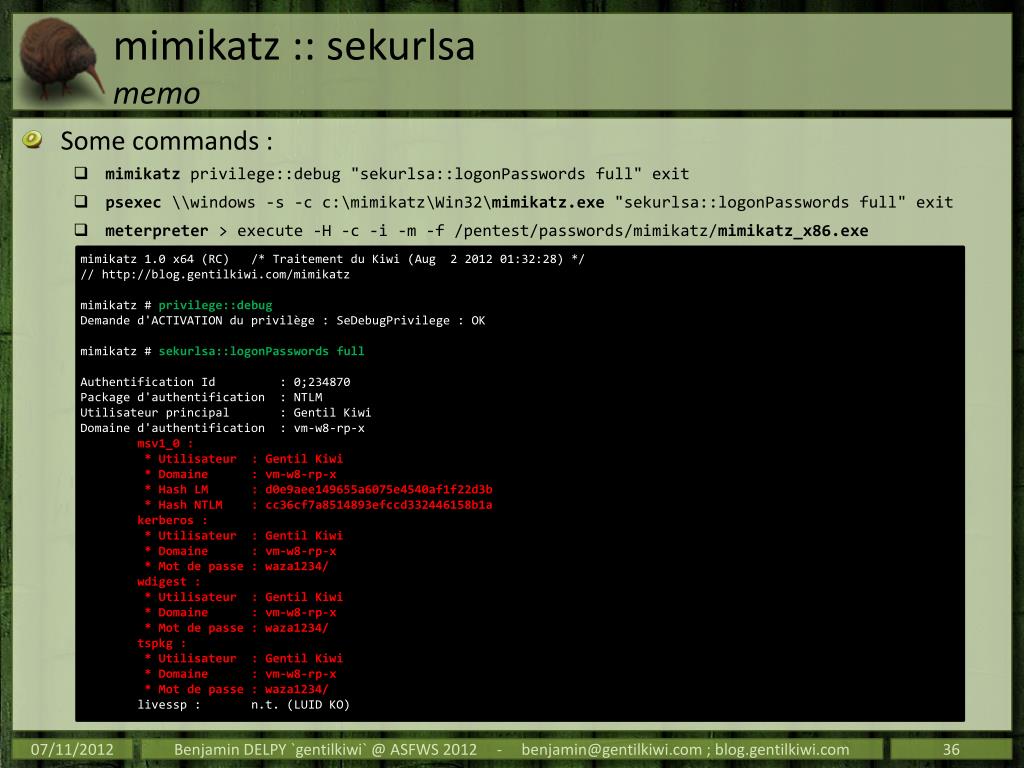Click the memo subtitle

tap(157, 94)
